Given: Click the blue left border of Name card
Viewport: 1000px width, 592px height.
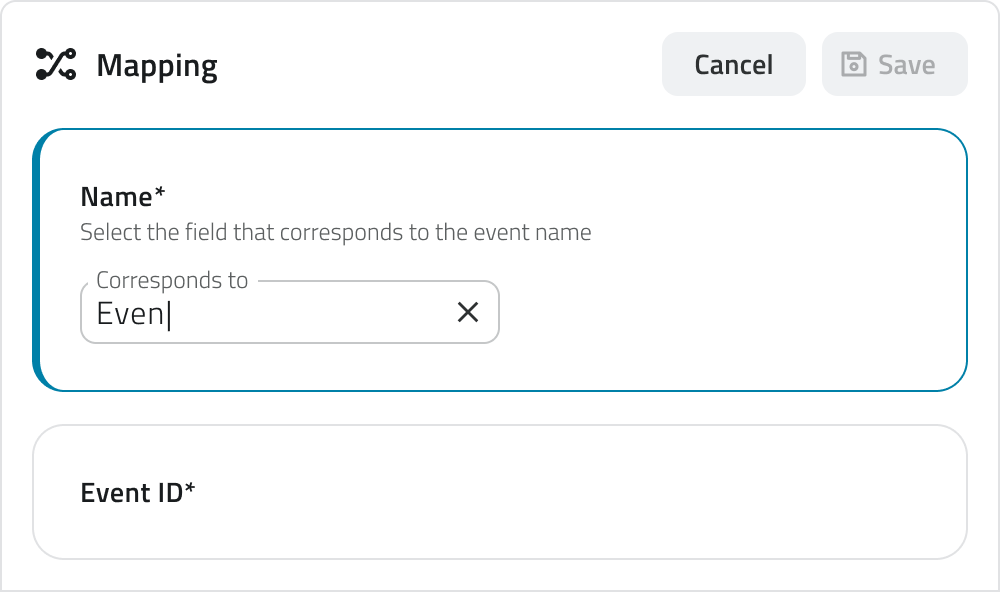Looking at the screenshot, I should point(38,260).
